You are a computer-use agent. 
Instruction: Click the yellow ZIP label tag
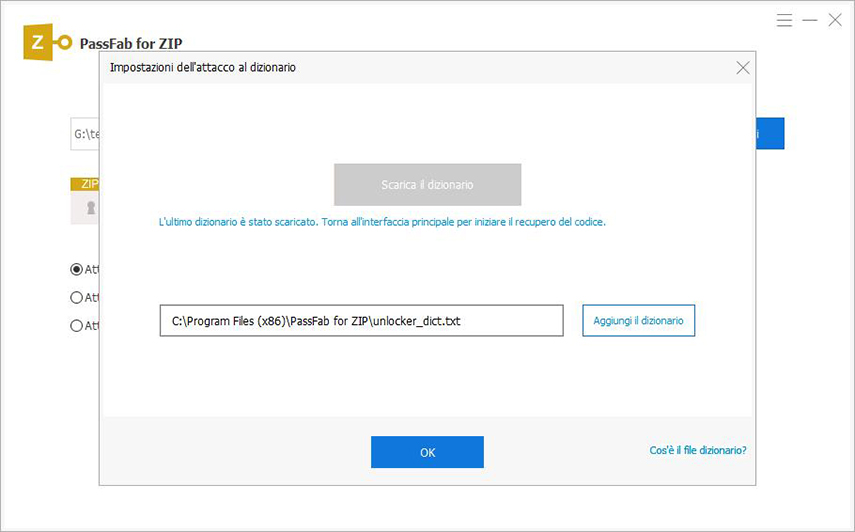point(85,184)
